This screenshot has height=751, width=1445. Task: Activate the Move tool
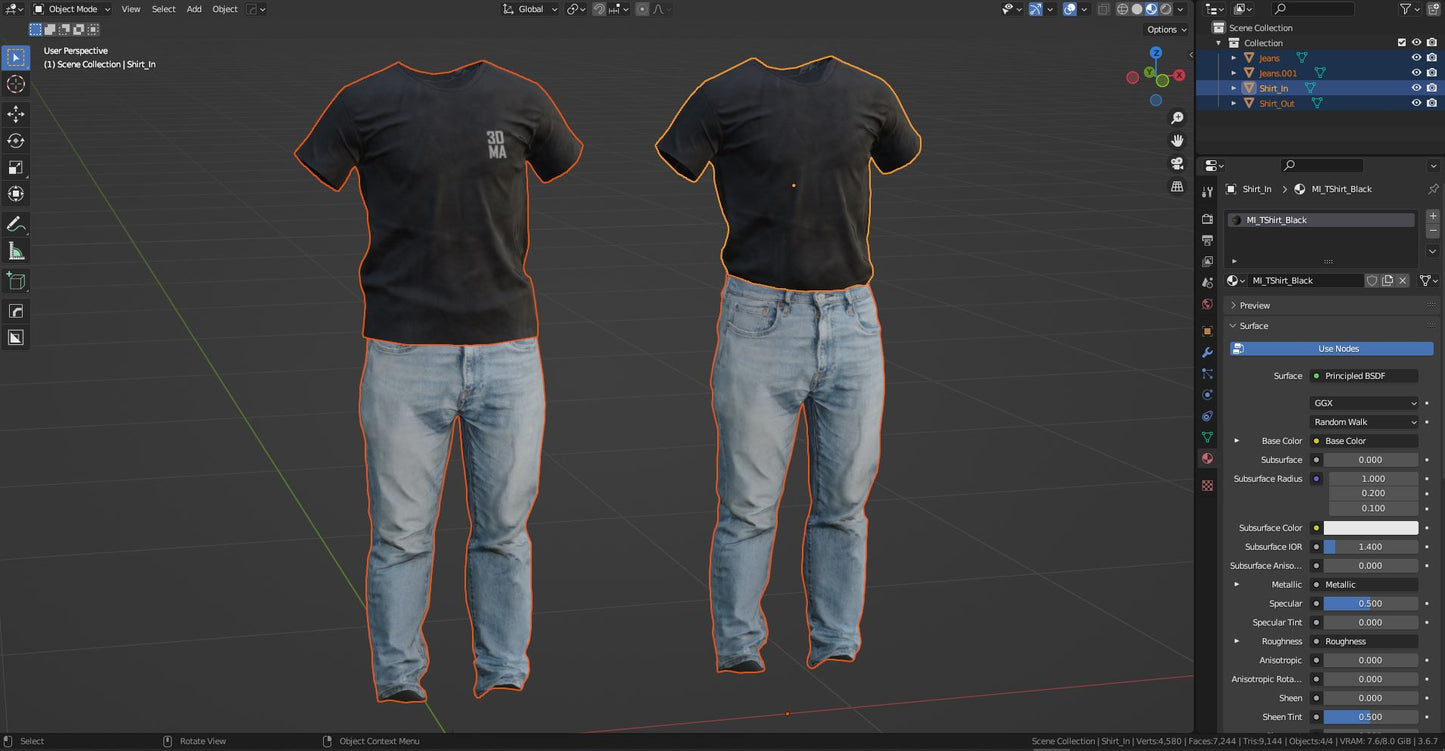[16, 115]
